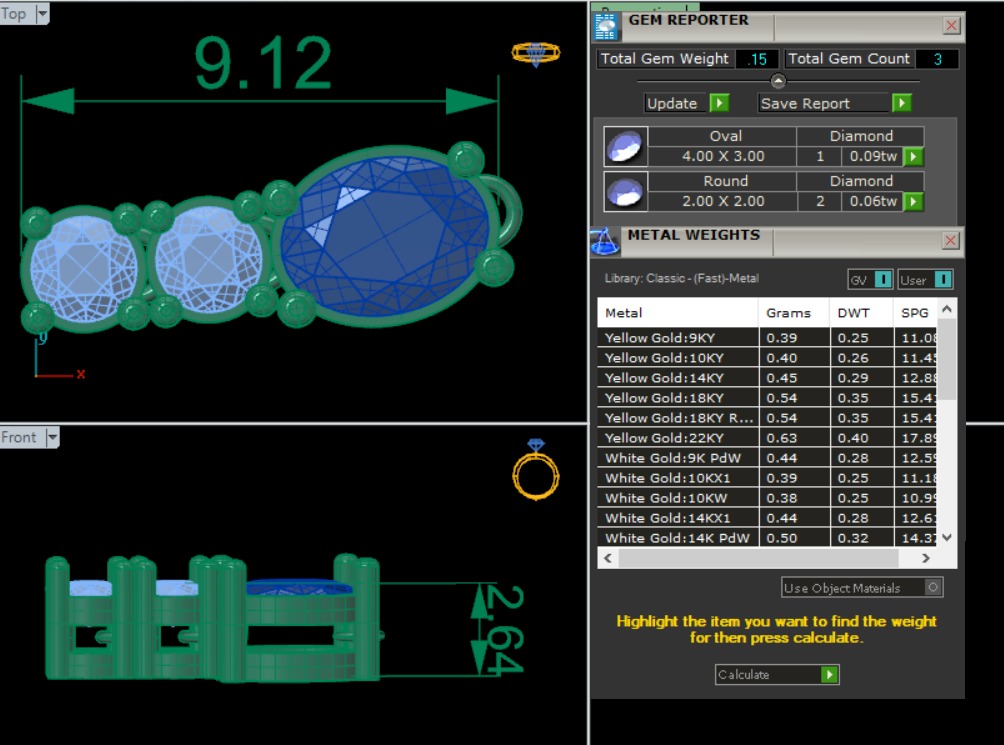Collapse the Gem Reporter panel with the round arrow

[x=778, y=81]
